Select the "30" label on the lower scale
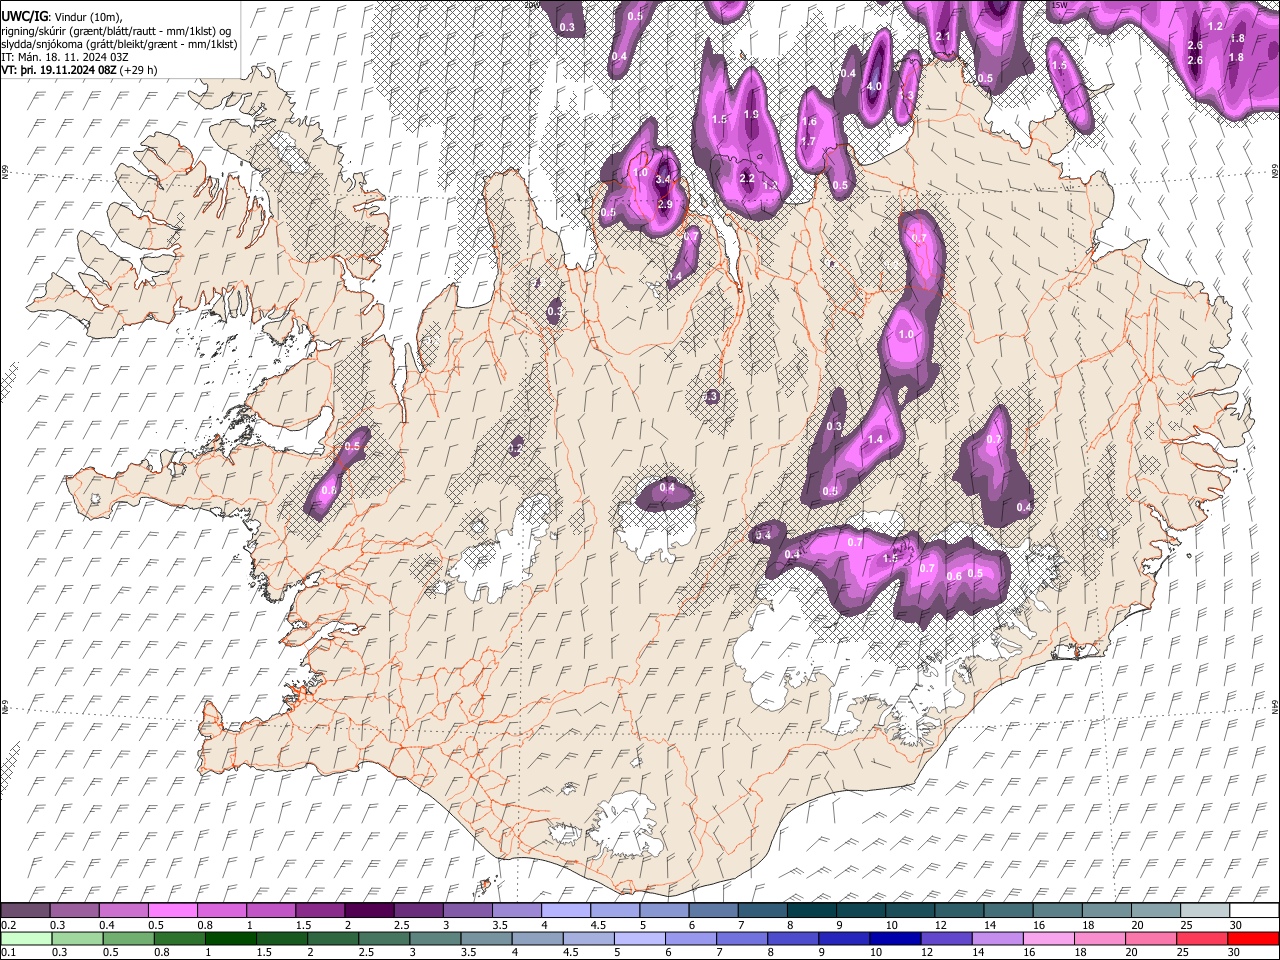This screenshot has width=1280, height=960. click(x=1233, y=952)
